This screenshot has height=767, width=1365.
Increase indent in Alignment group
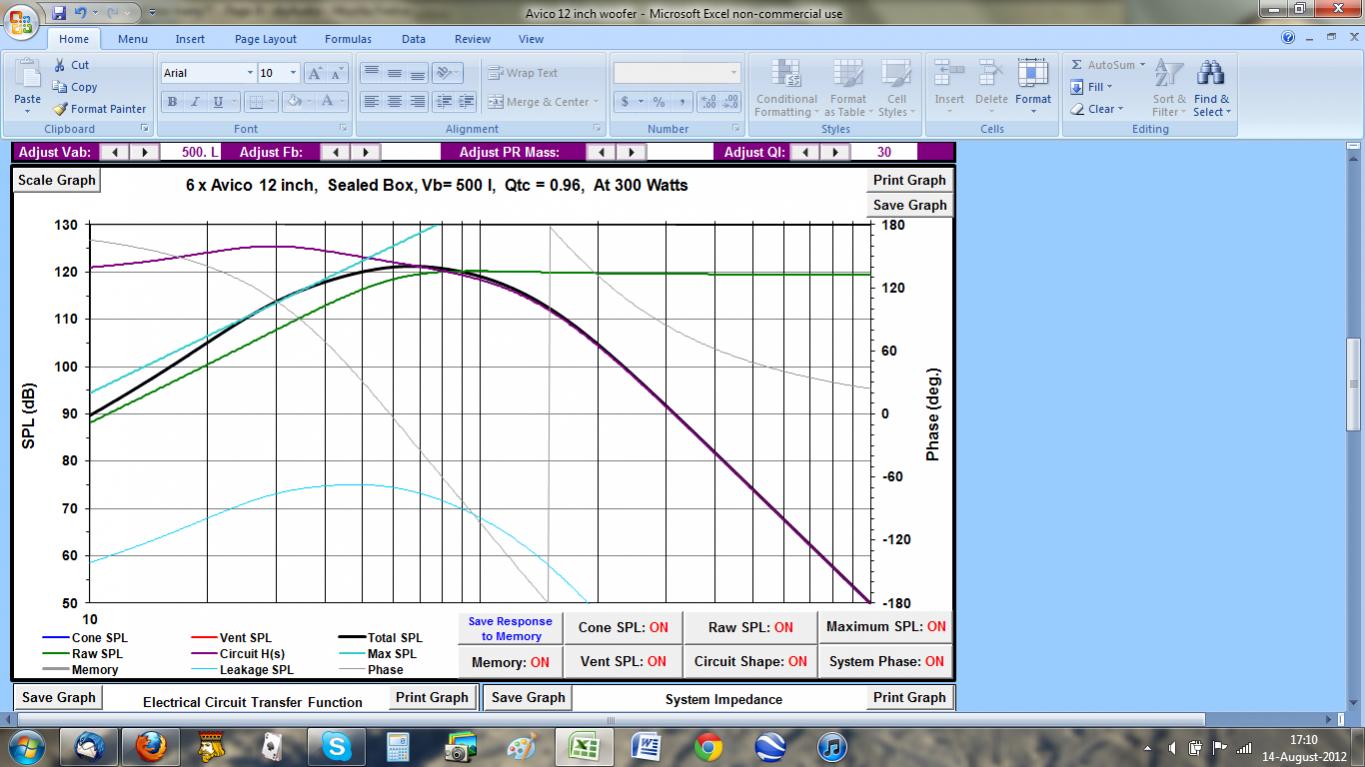[466, 102]
